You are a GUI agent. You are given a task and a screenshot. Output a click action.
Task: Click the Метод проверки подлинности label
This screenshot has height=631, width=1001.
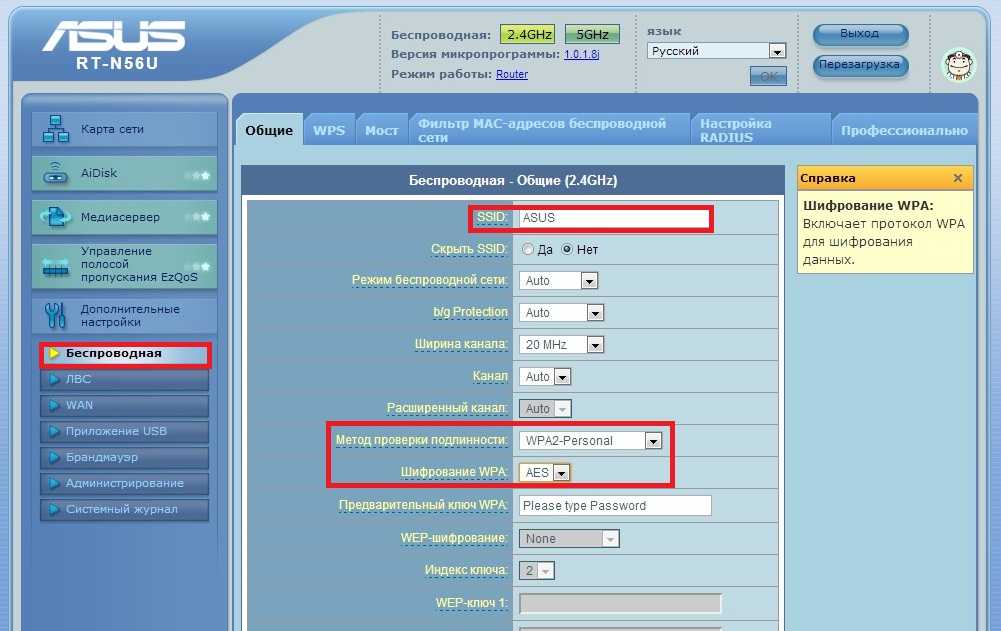(421, 440)
